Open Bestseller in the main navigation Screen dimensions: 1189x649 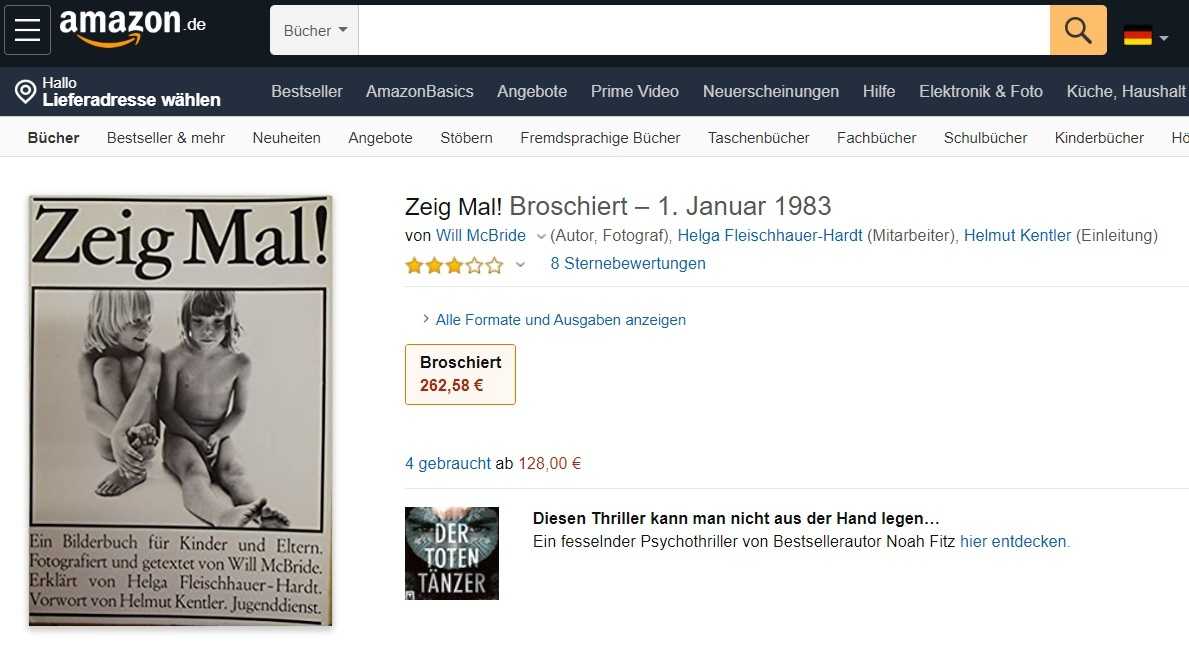(x=307, y=92)
